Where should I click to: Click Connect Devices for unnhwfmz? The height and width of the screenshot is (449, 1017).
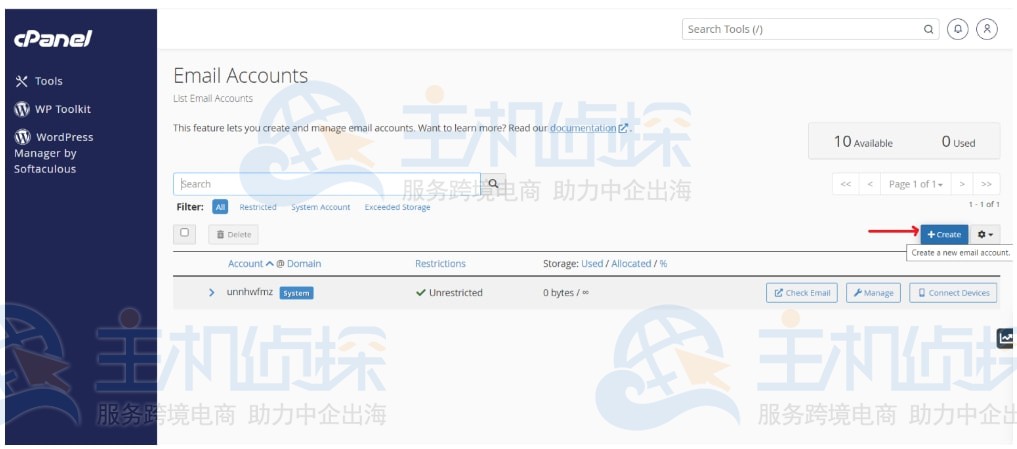coord(952,293)
